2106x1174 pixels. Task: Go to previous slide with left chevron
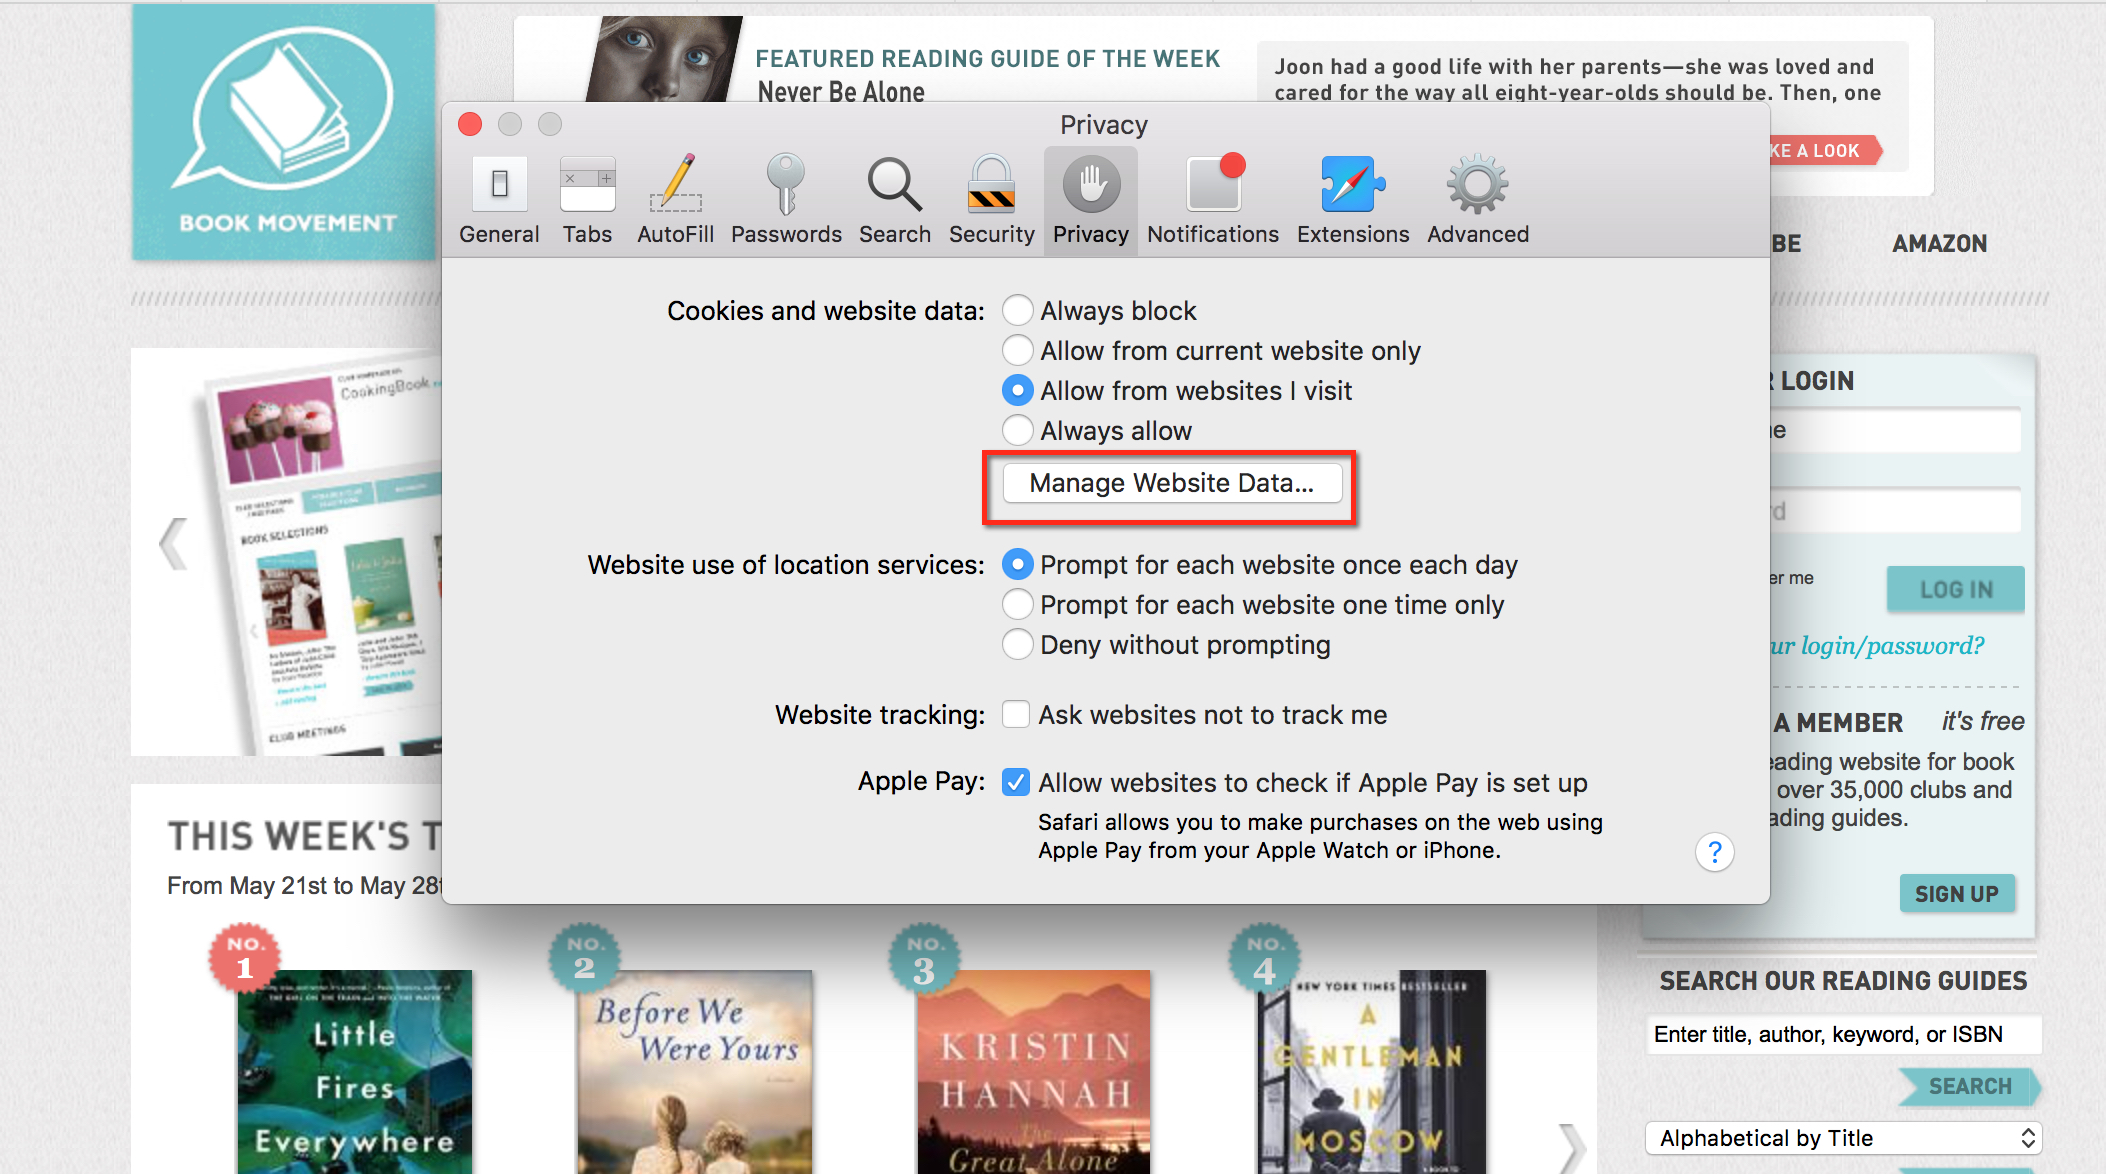pyautogui.click(x=173, y=544)
